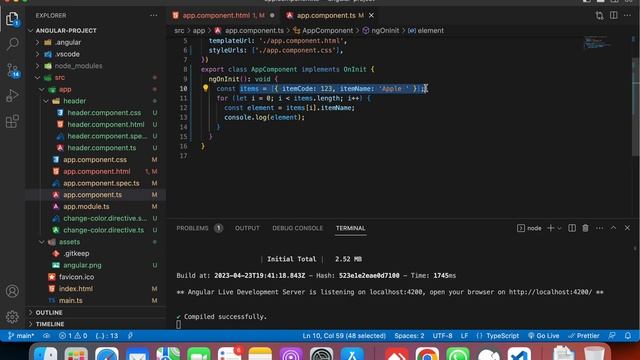The height and width of the screenshot is (360, 640).
Task: Open header.component.css file
Action: pyautogui.click(x=96, y=113)
